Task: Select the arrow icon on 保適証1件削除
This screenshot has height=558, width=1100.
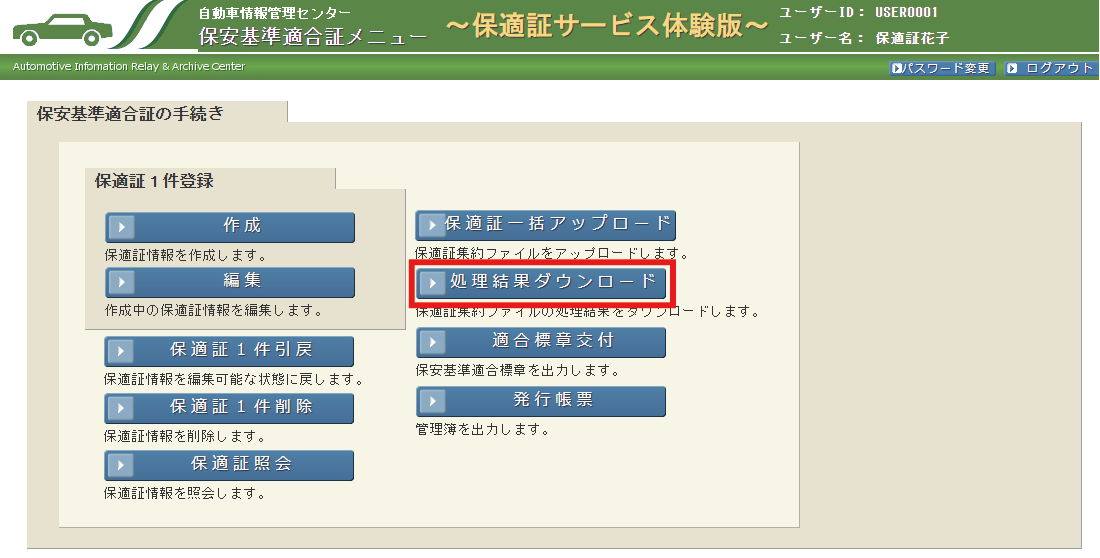Action: point(121,408)
